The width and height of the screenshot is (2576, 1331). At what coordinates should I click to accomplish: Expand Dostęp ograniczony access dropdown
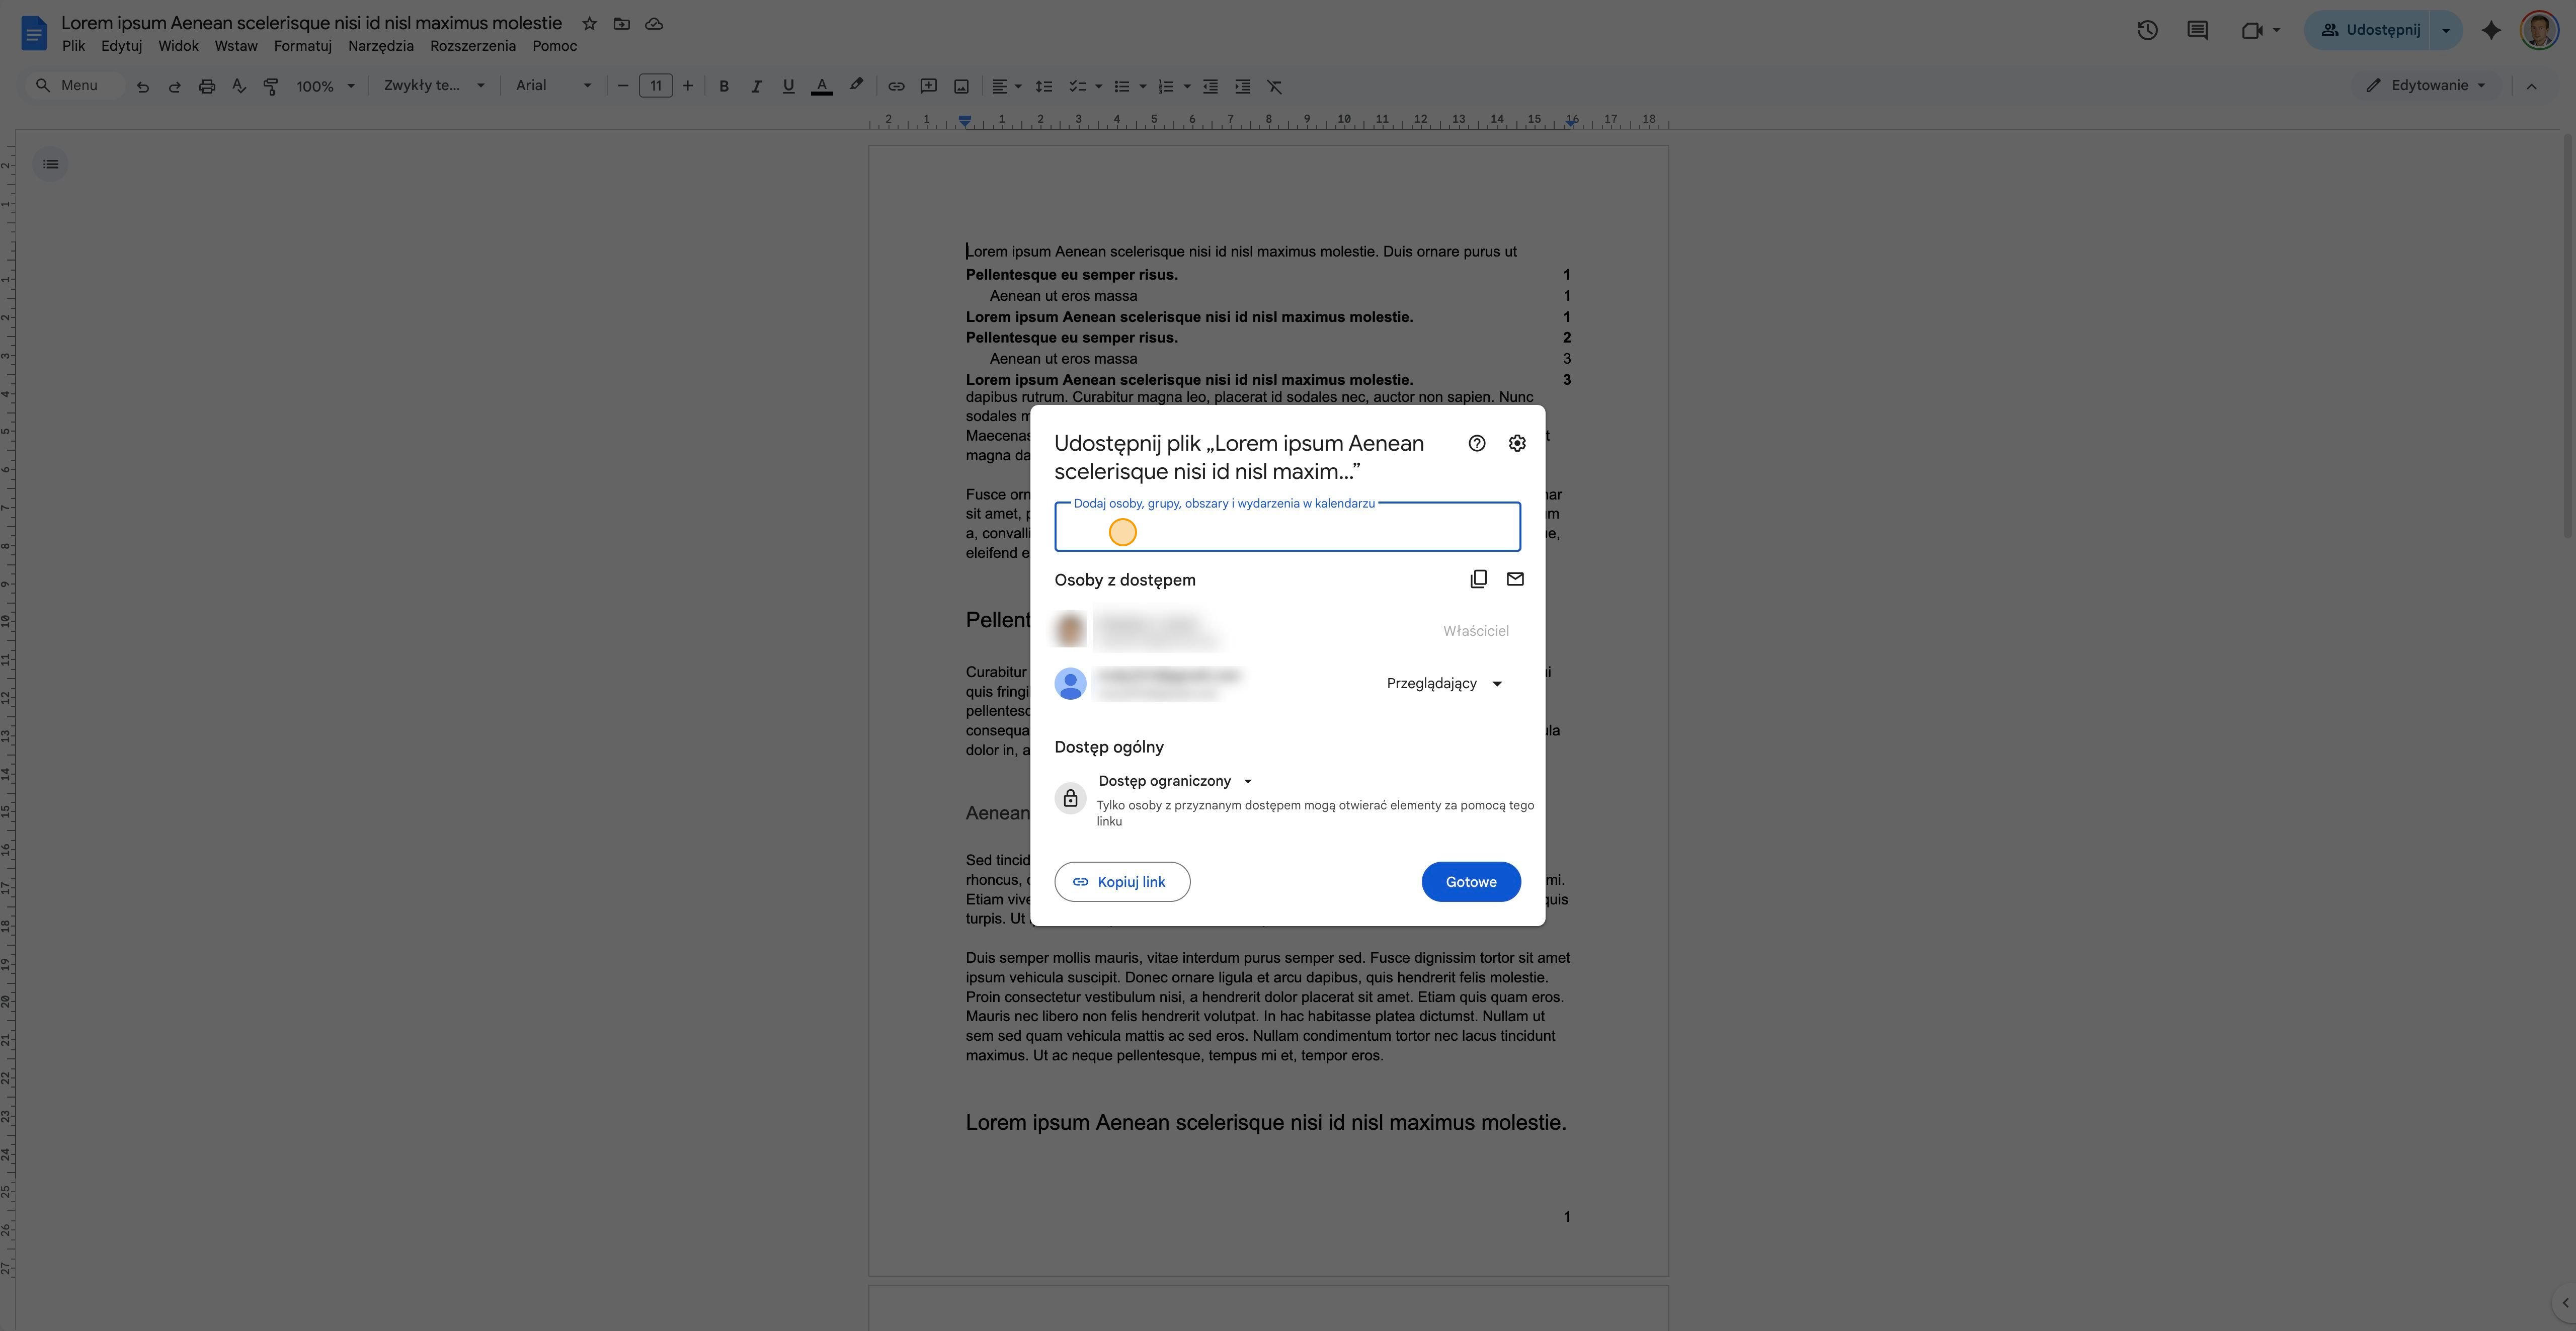(1175, 781)
